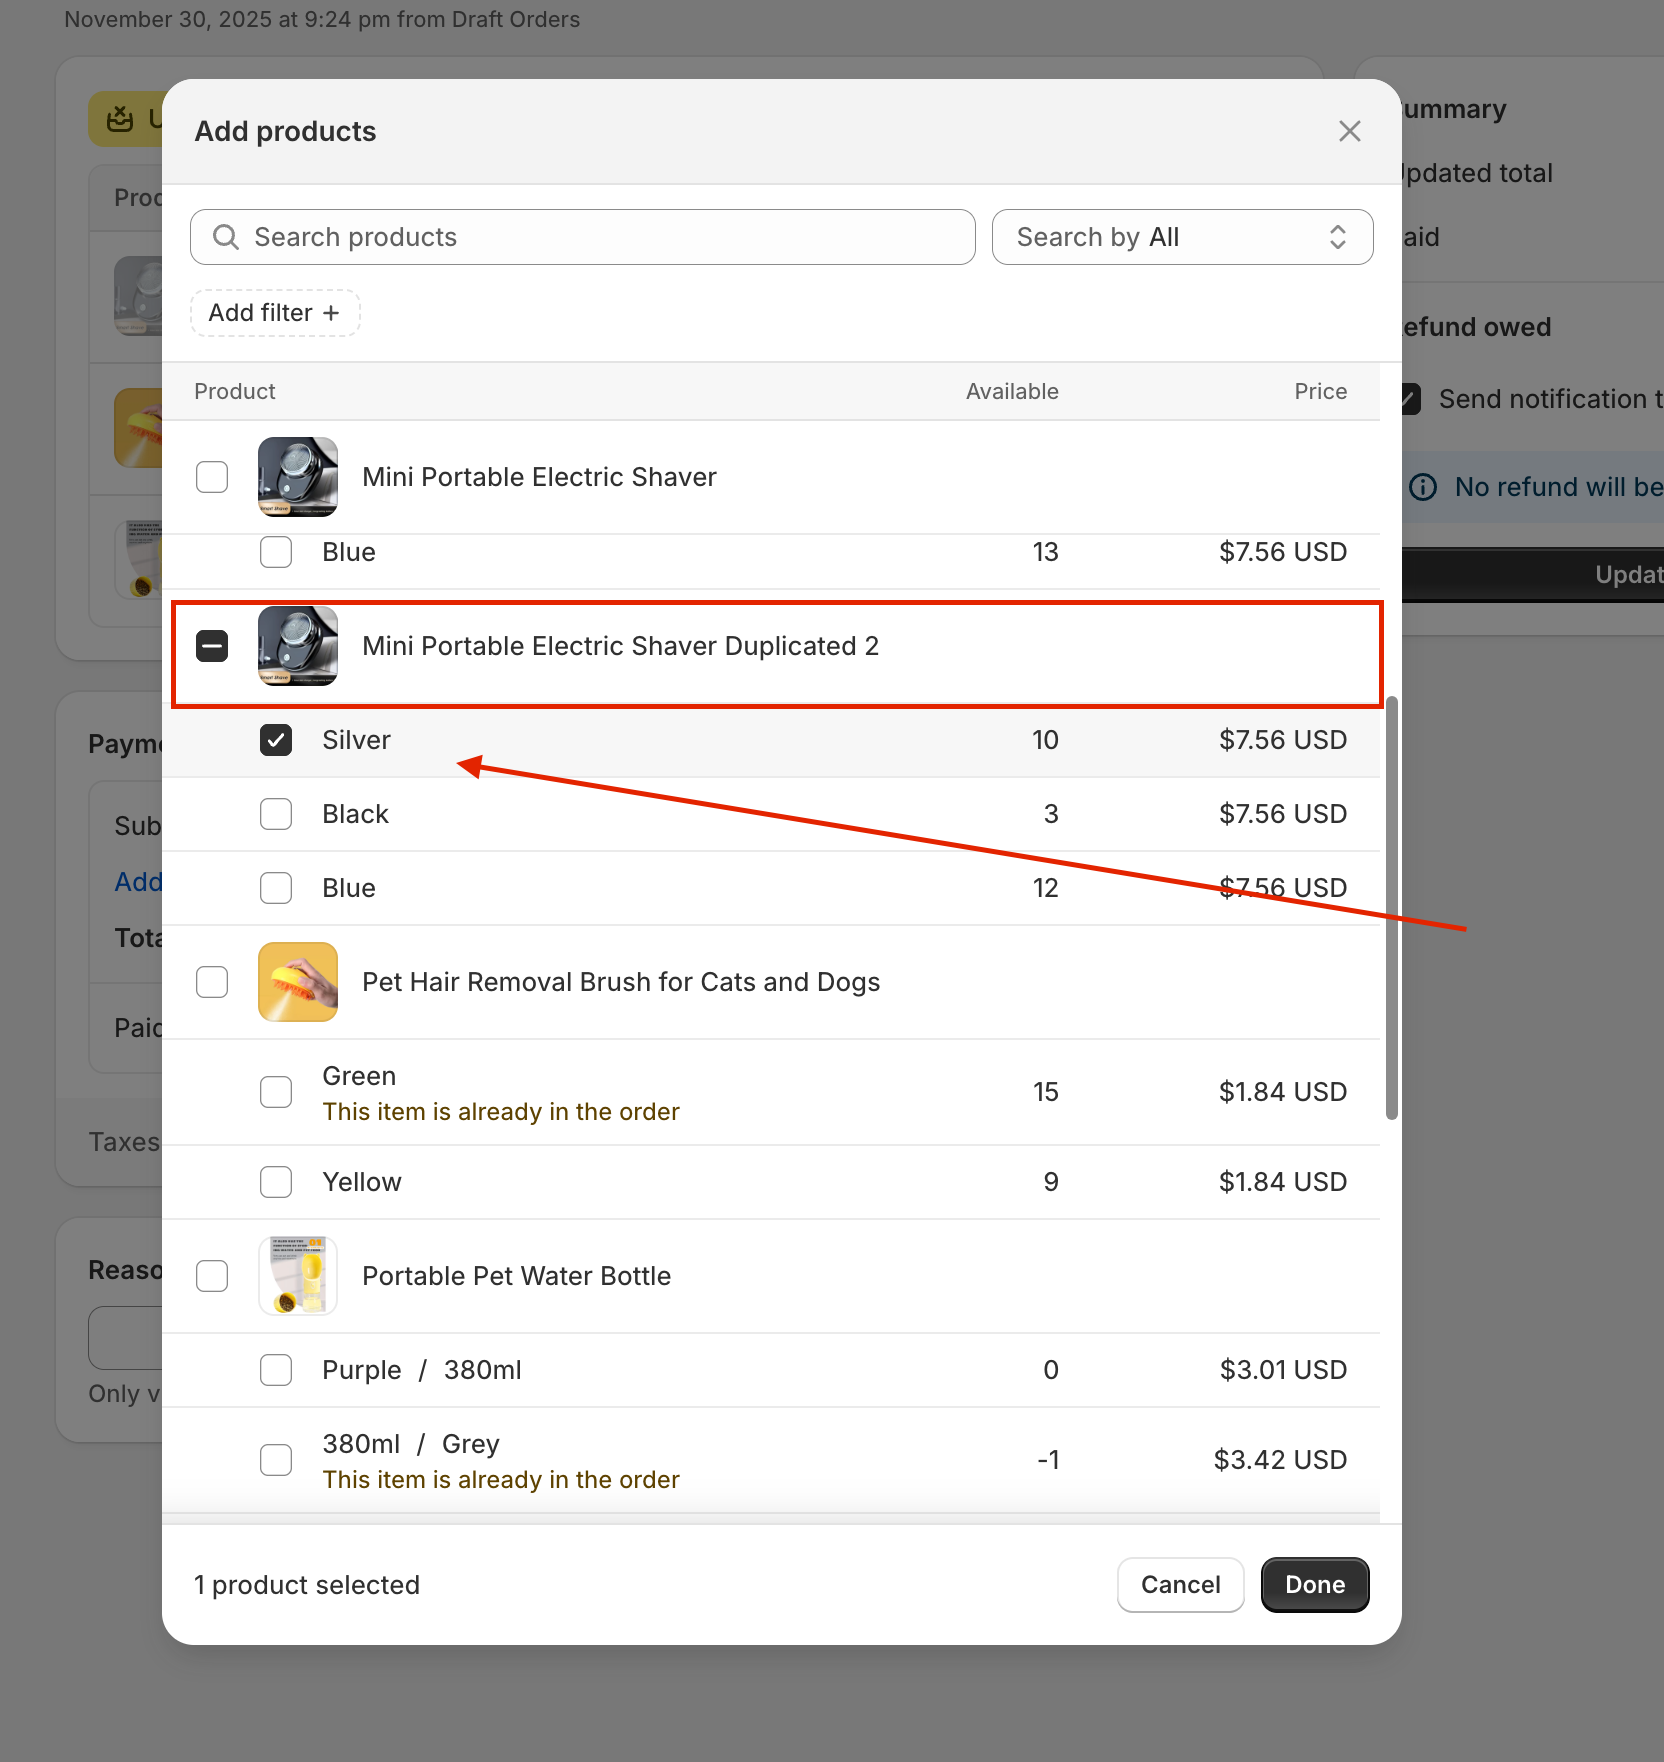Check the Purple / 380ml variant
1664x1762 pixels.
point(276,1370)
